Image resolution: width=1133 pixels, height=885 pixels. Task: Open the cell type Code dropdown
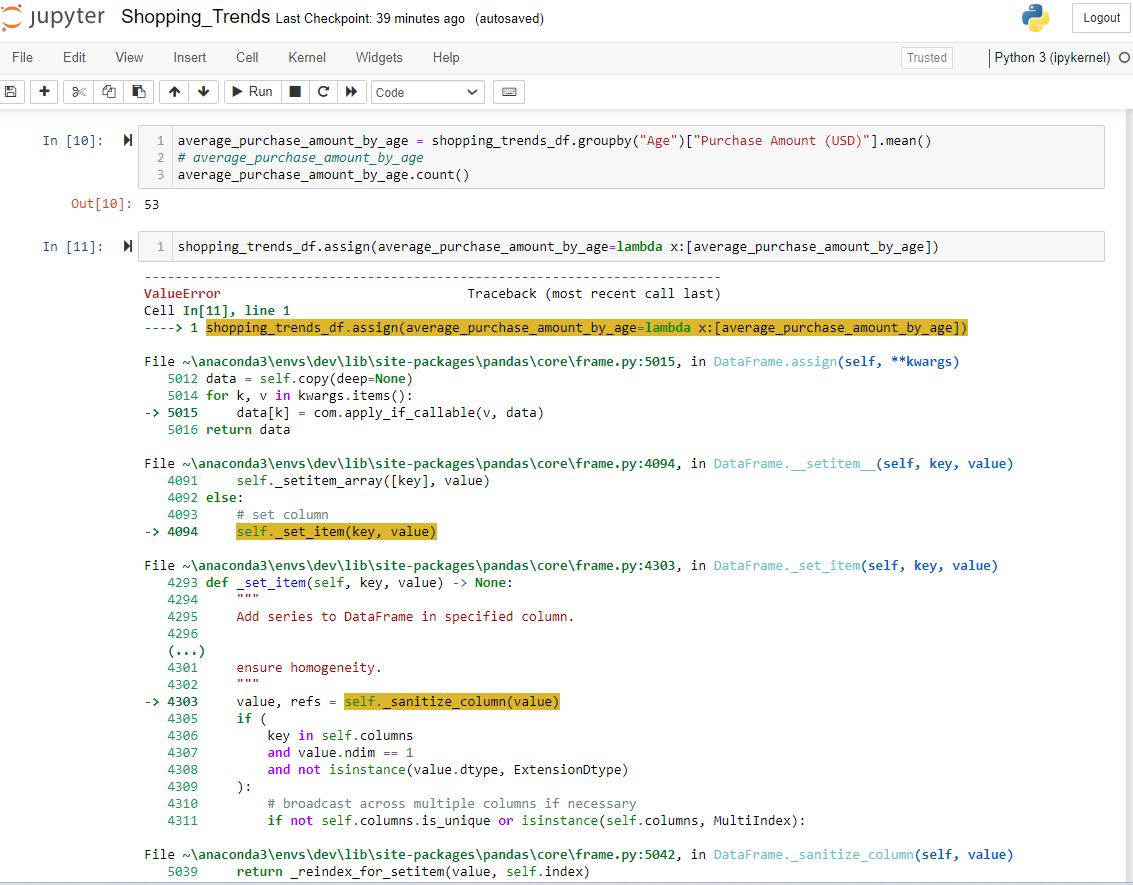click(427, 92)
